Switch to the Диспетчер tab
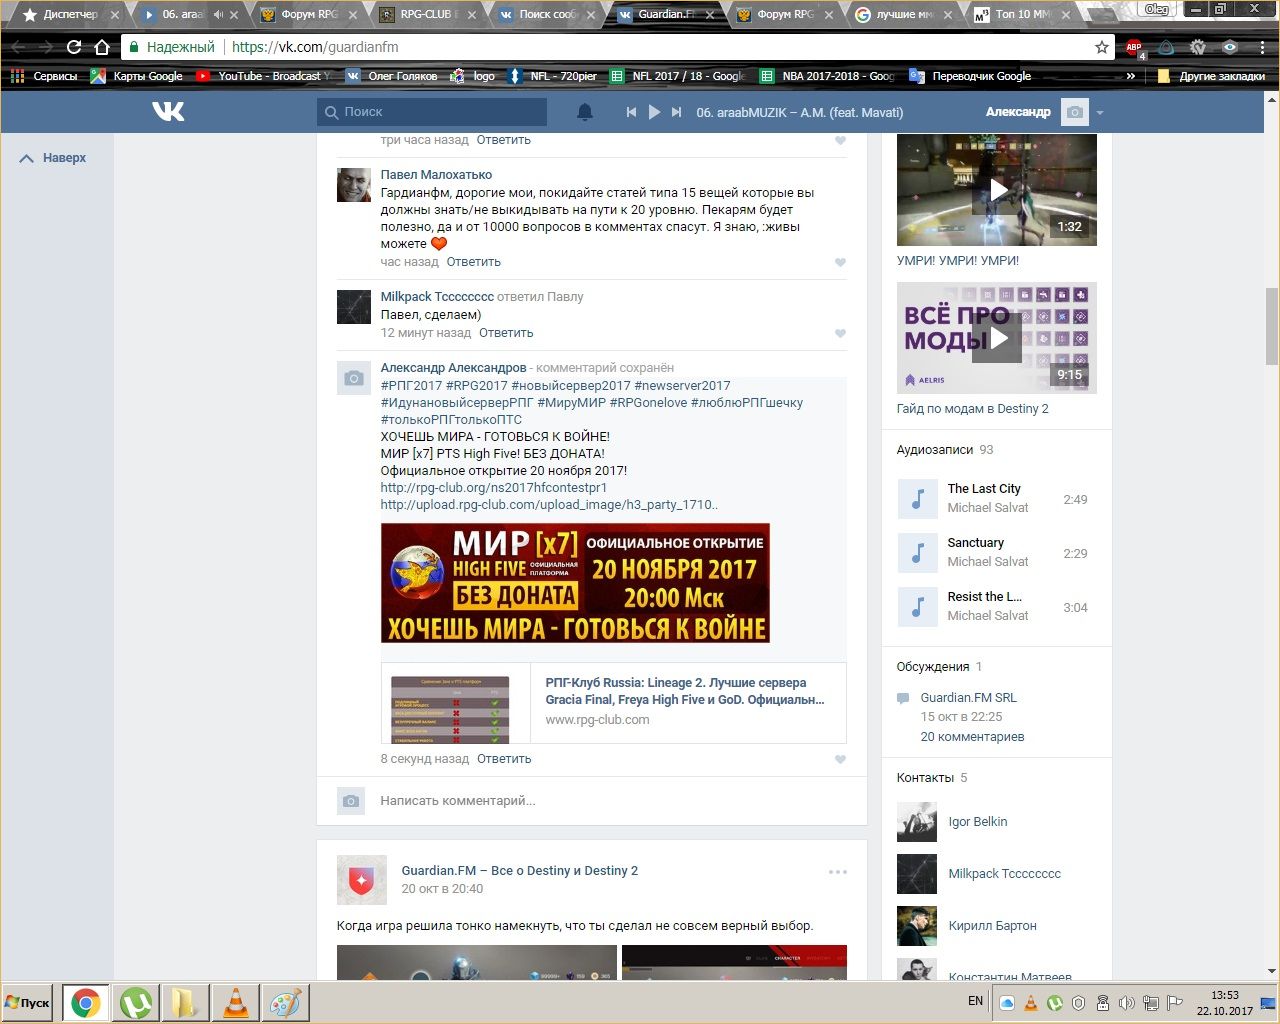The image size is (1280, 1024). click(70, 14)
